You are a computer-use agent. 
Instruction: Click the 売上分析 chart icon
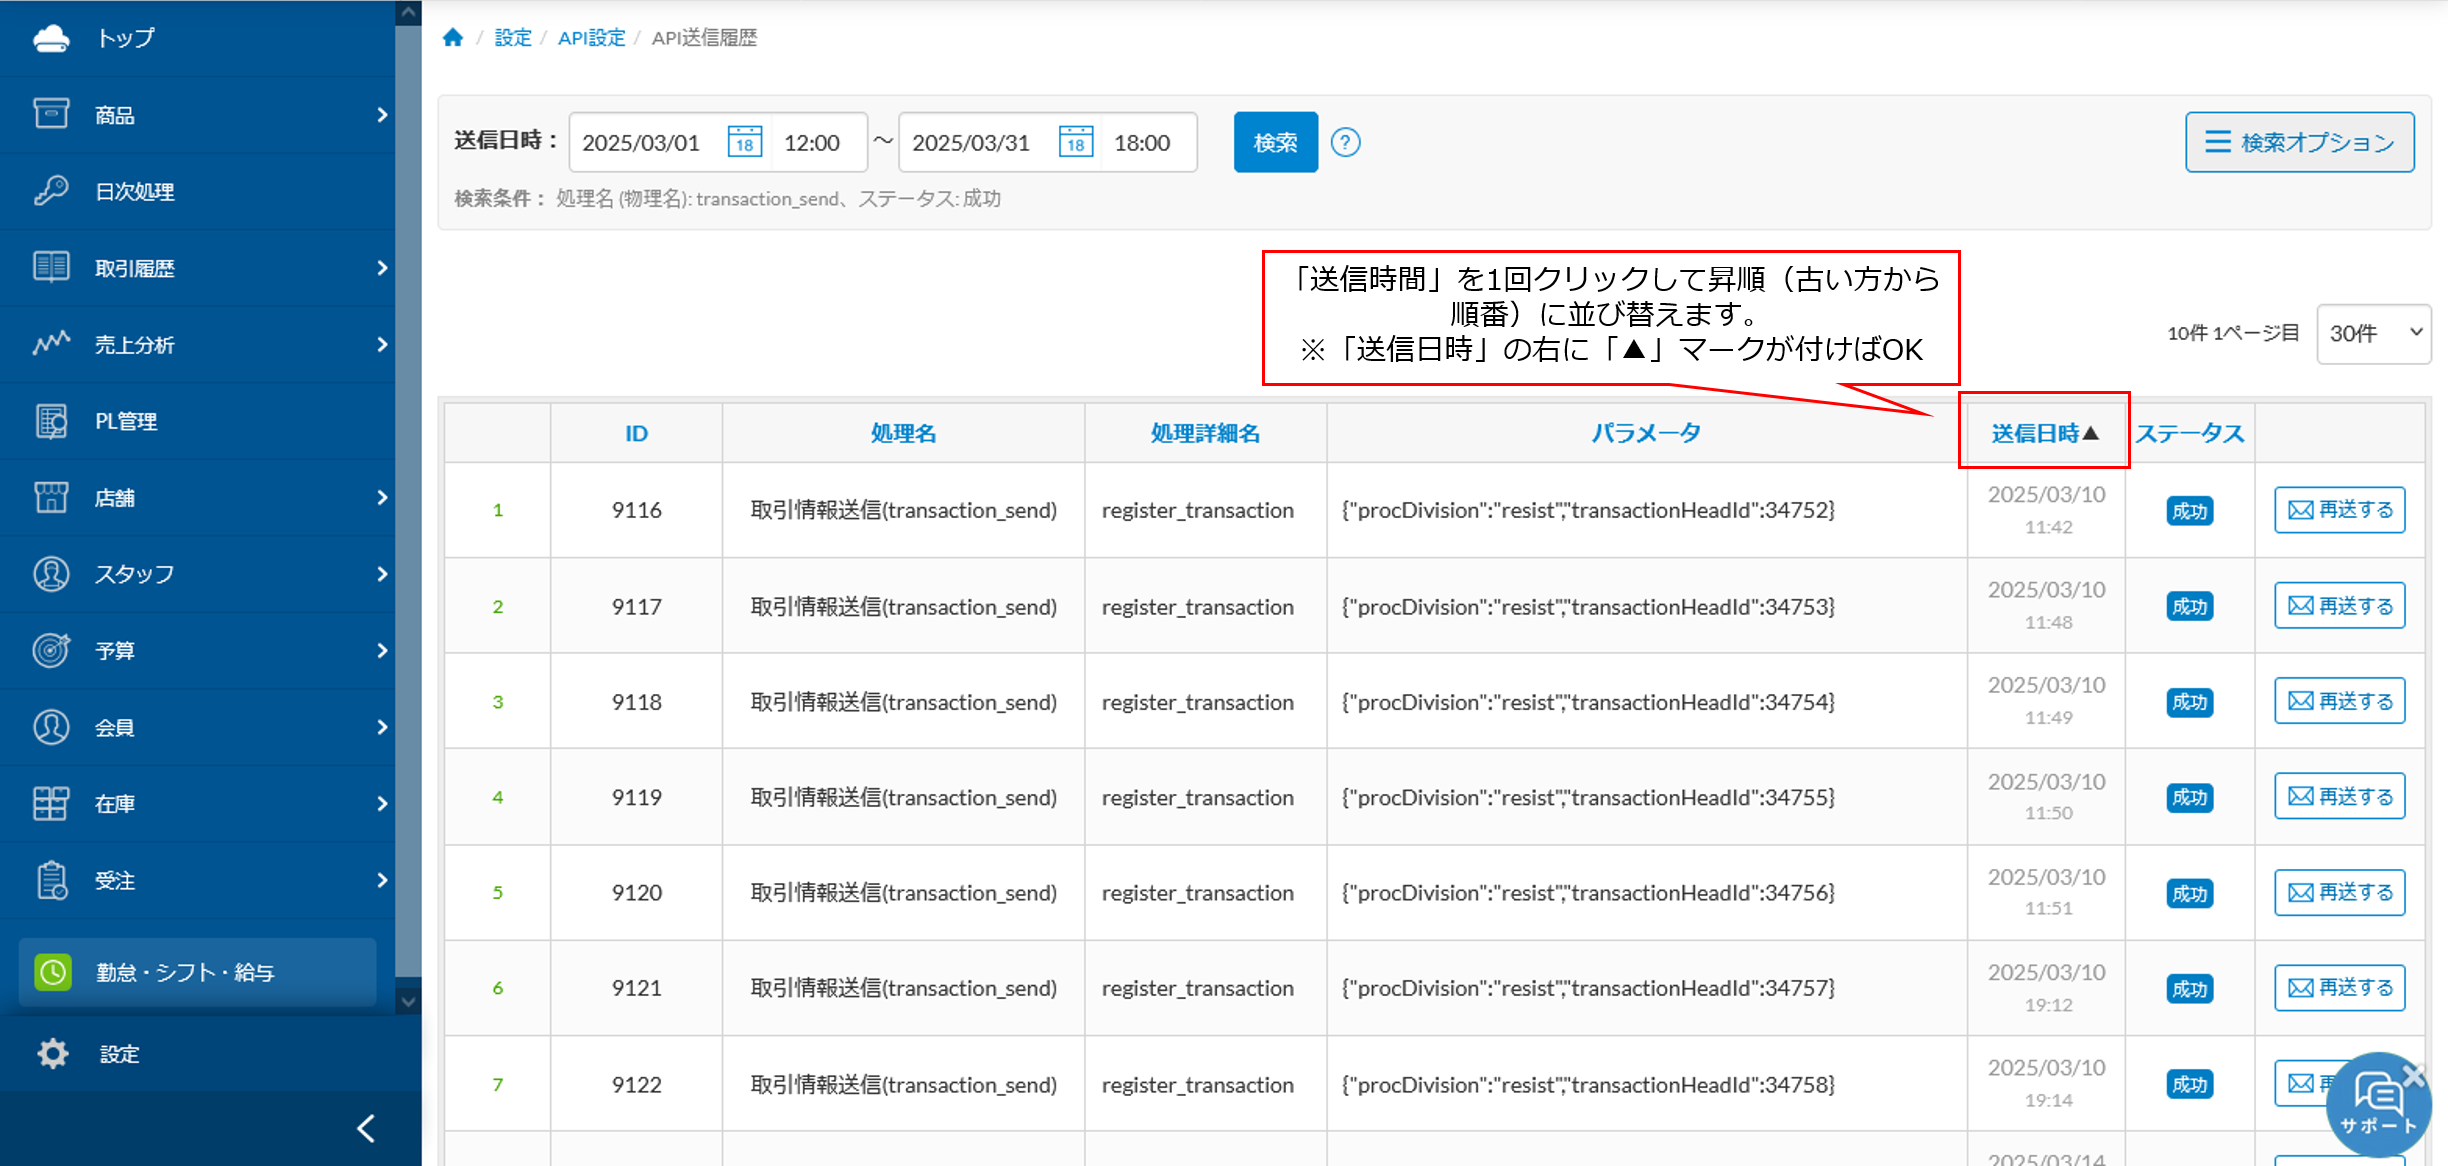click(x=52, y=344)
